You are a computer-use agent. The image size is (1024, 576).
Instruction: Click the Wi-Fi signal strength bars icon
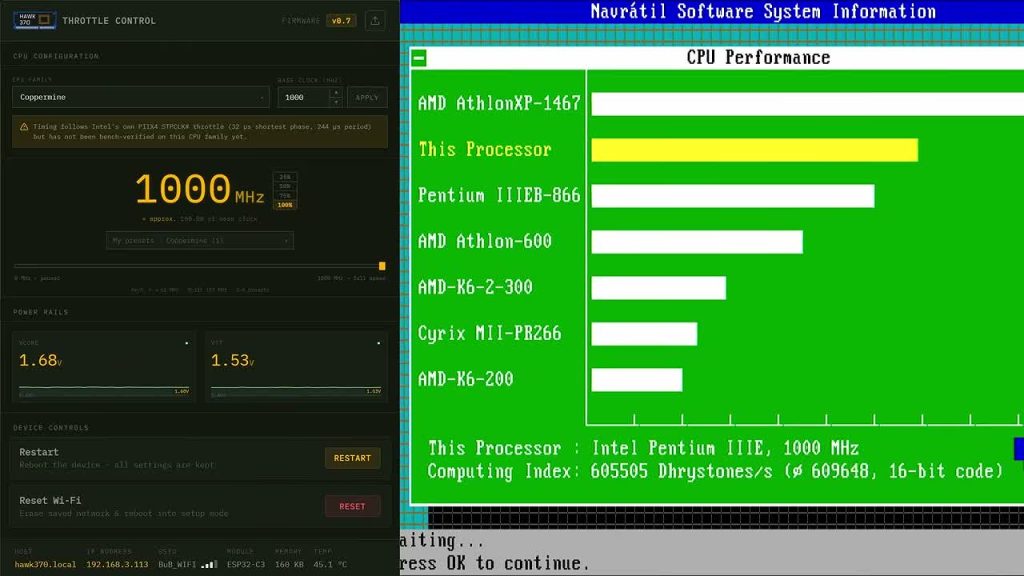pyautogui.click(x=209, y=564)
